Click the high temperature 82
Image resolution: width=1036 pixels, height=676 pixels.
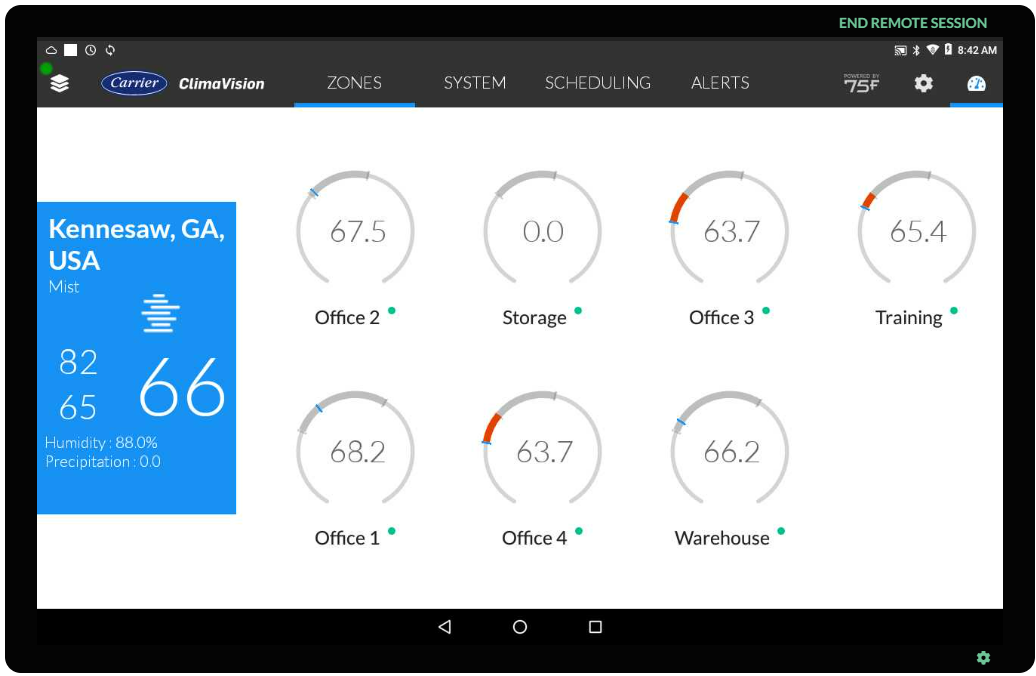coord(78,362)
